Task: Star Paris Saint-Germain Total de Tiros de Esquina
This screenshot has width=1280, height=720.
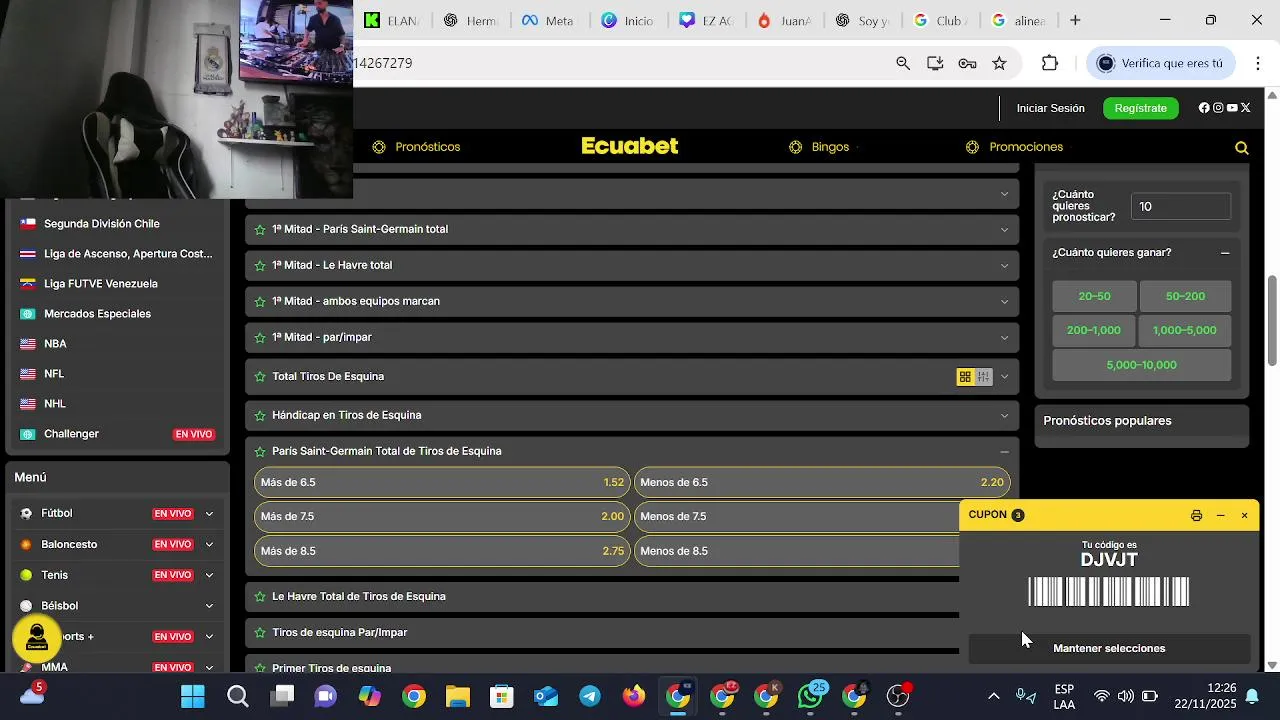Action: 260,452
